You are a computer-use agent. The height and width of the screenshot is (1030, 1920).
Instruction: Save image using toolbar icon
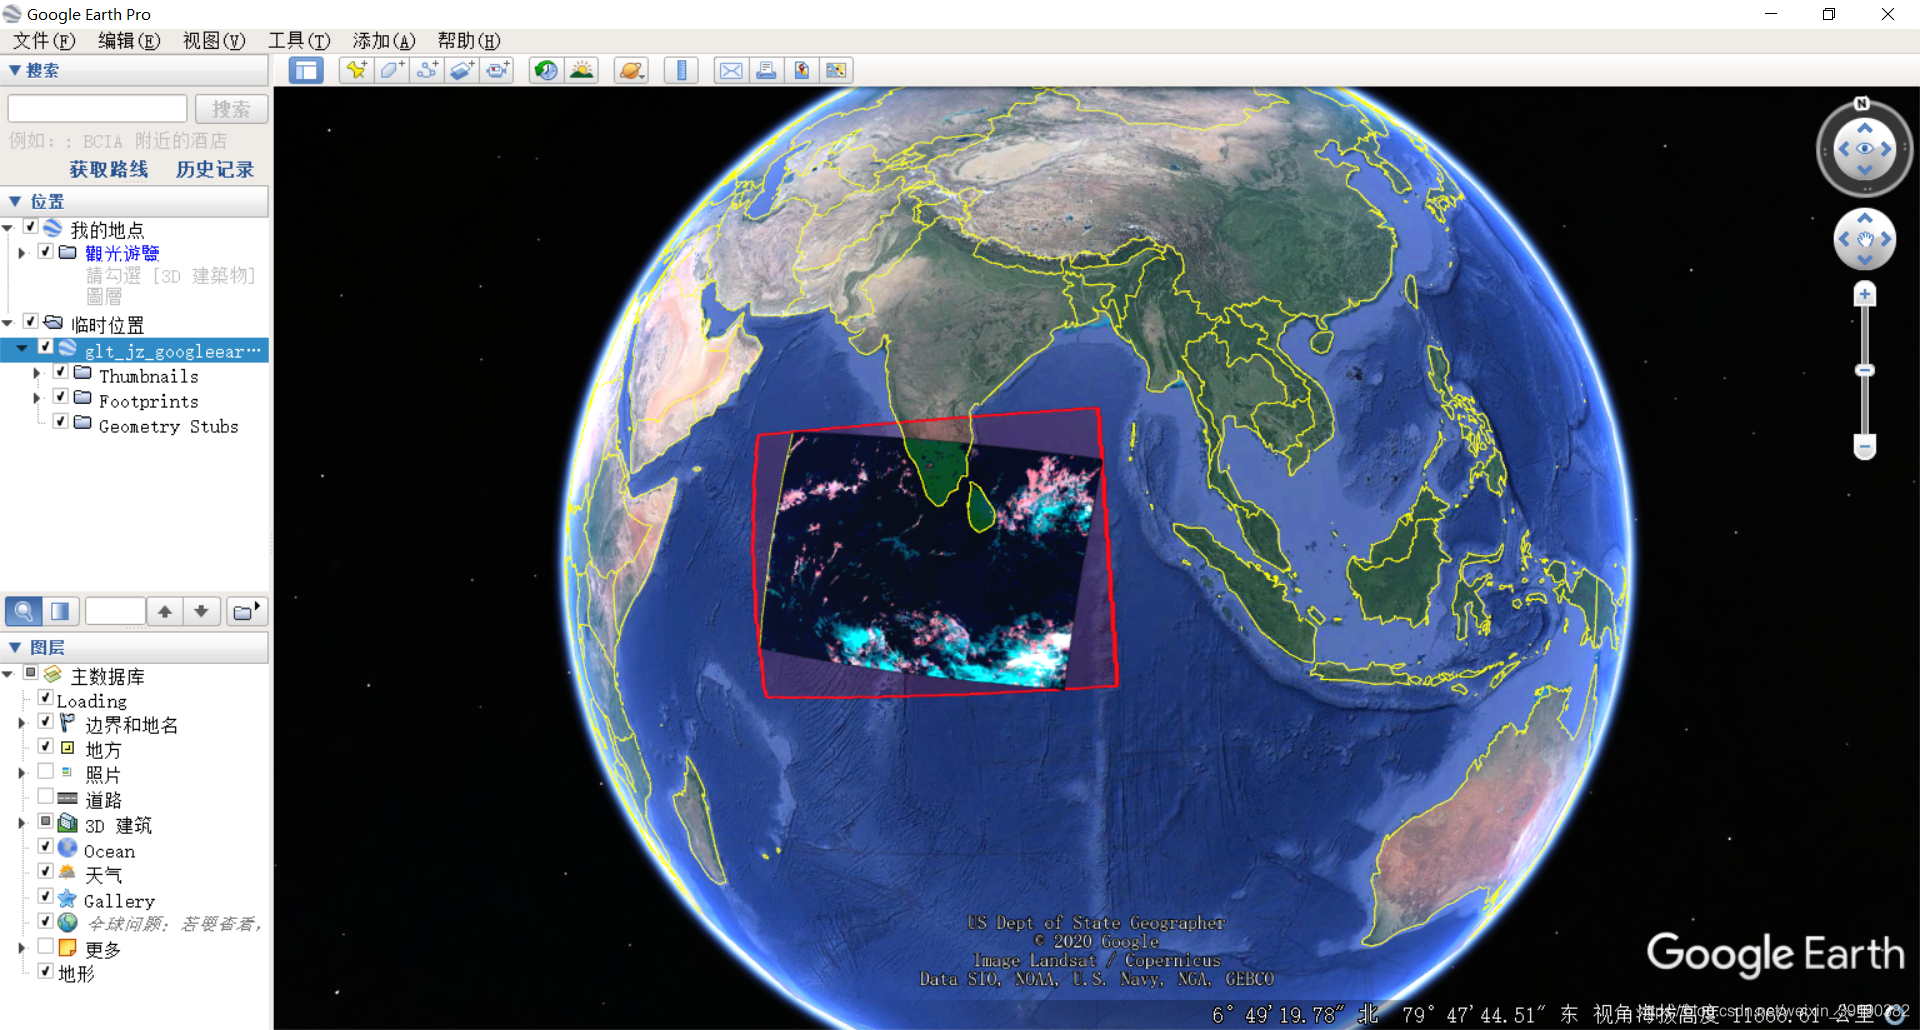pyautogui.click(x=801, y=70)
